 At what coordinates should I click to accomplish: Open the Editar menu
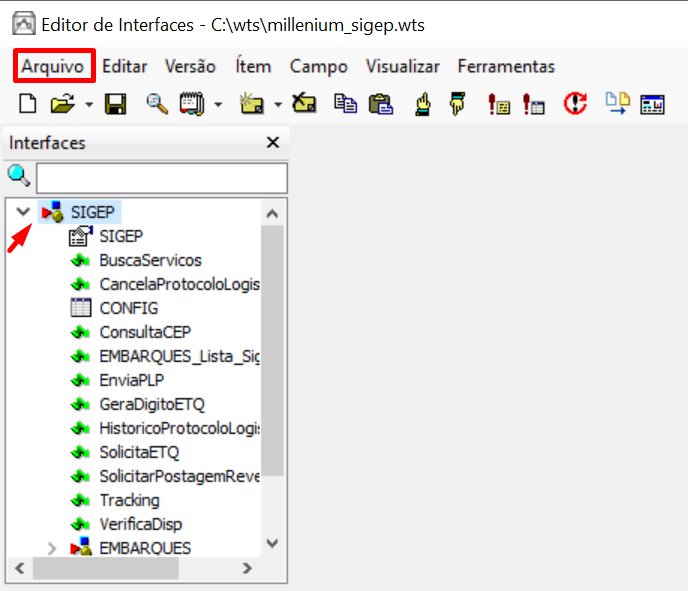point(125,67)
